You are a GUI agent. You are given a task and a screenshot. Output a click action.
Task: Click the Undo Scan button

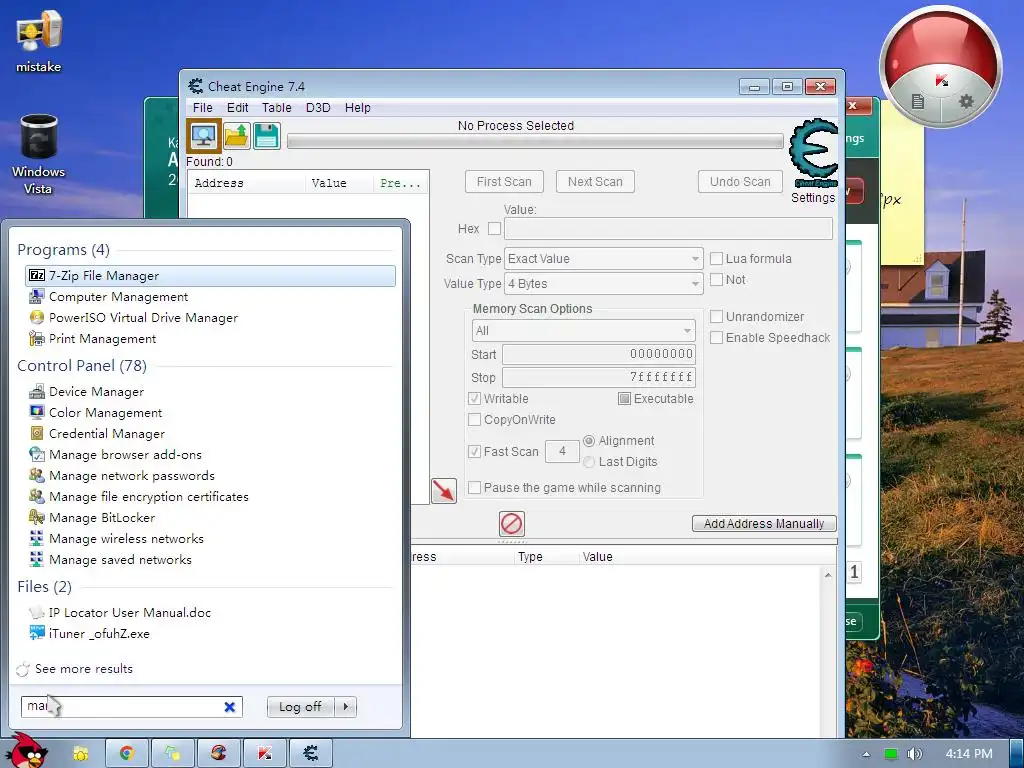coord(740,182)
